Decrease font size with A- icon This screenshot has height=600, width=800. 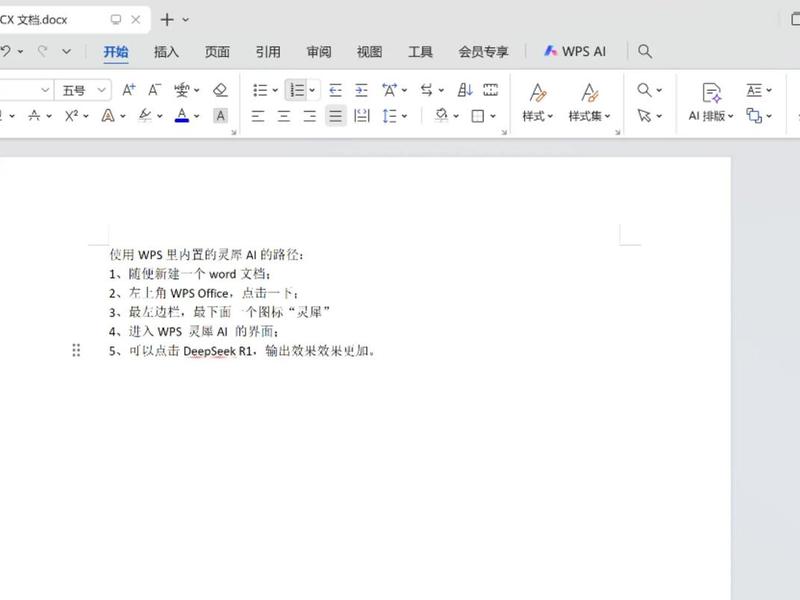tap(154, 90)
